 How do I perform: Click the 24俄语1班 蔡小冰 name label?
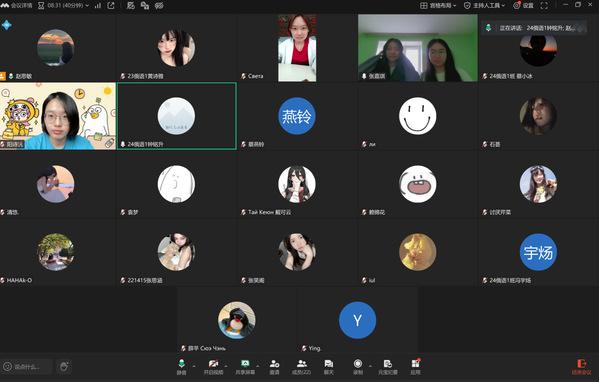(x=511, y=76)
